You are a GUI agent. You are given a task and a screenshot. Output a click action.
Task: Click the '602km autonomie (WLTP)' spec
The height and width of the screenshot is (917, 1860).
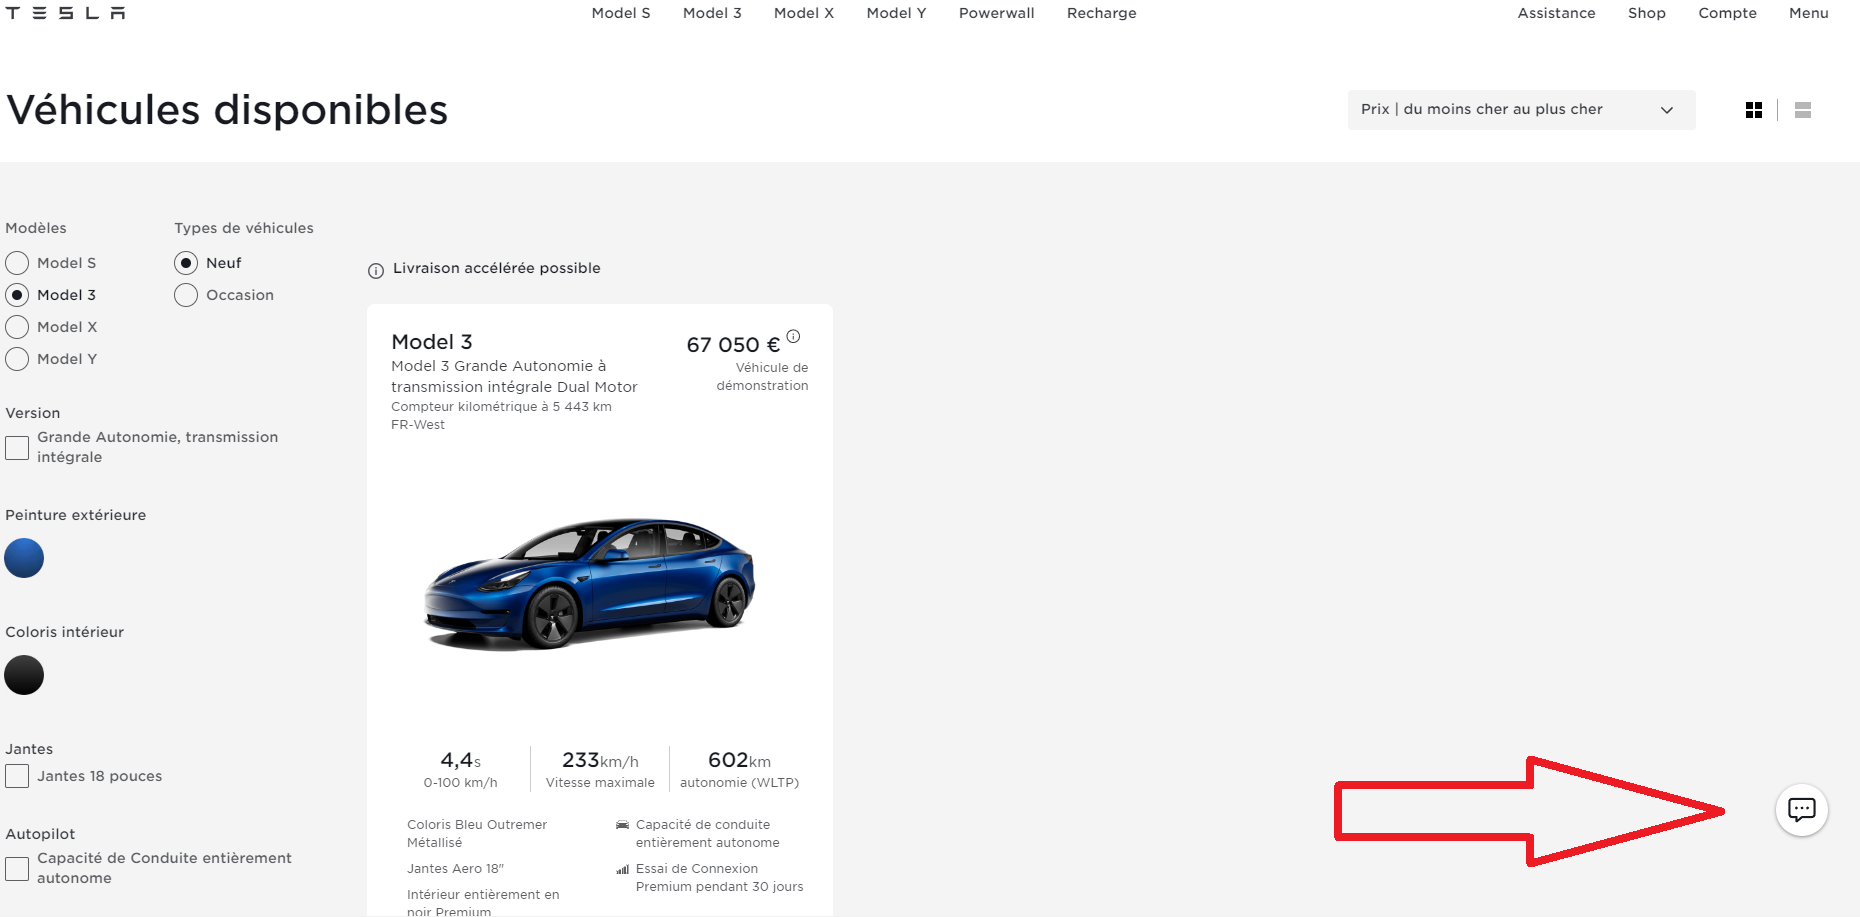pos(739,769)
